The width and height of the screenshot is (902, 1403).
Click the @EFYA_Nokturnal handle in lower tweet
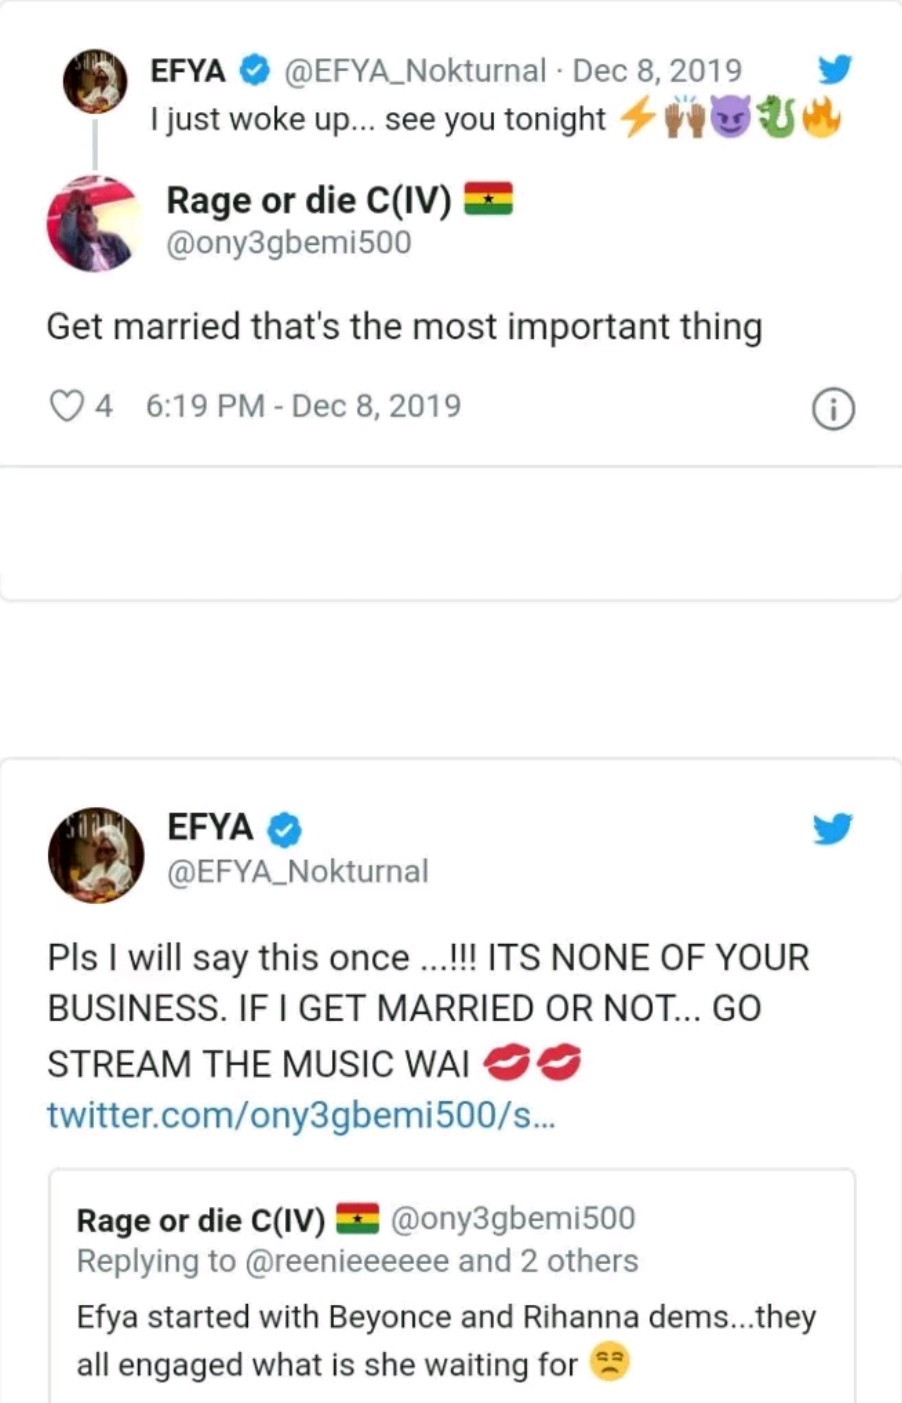coord(298,871)
